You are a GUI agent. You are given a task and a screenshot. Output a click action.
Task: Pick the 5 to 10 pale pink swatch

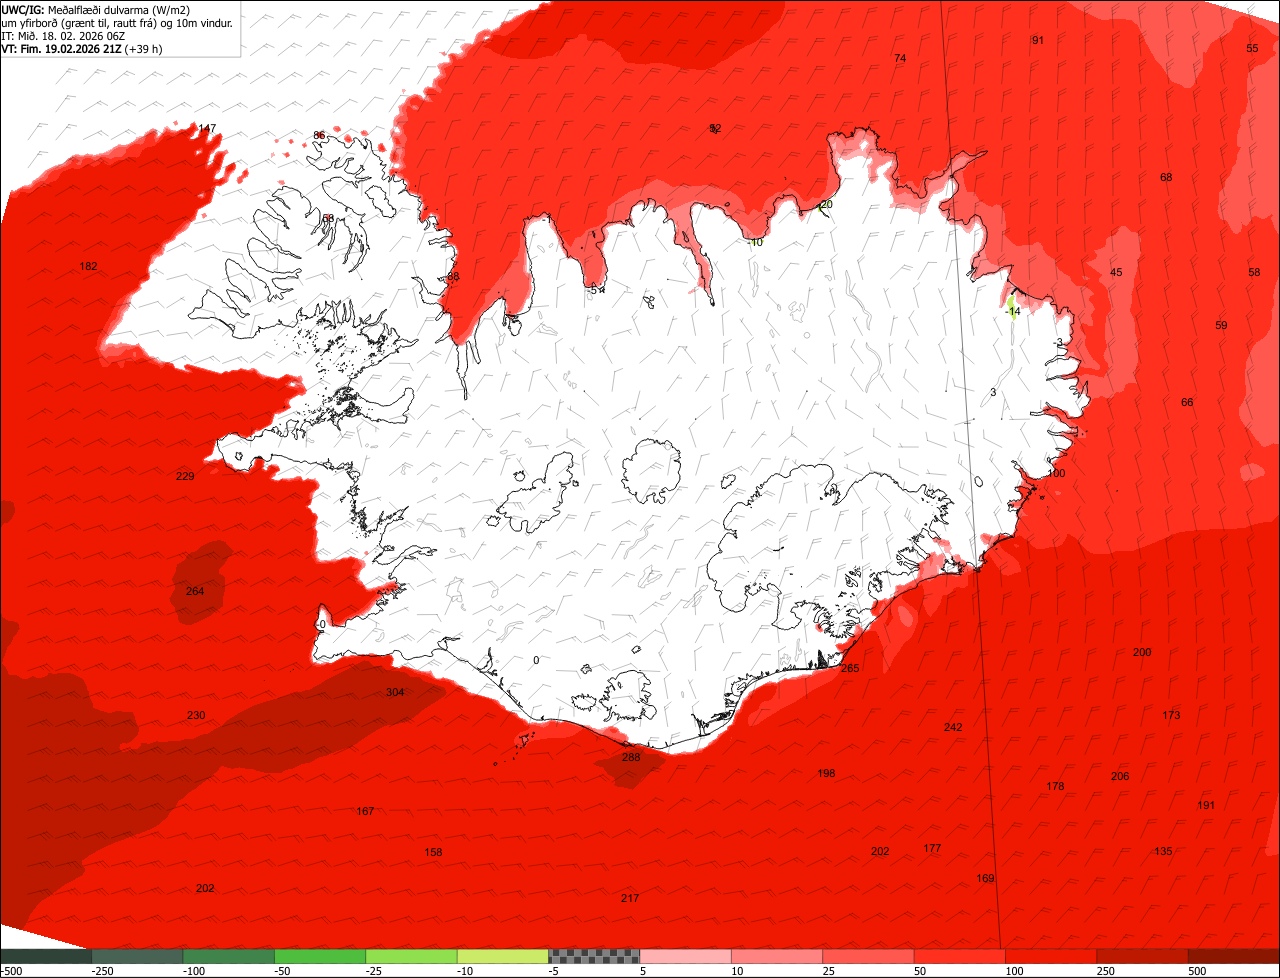(x=685, y=955)
